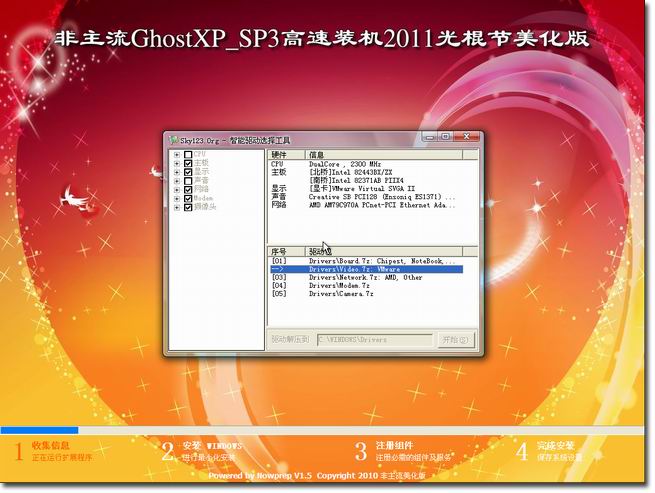Click the 信息 column header
Viewport: 655px width, 493px height.
384,155
